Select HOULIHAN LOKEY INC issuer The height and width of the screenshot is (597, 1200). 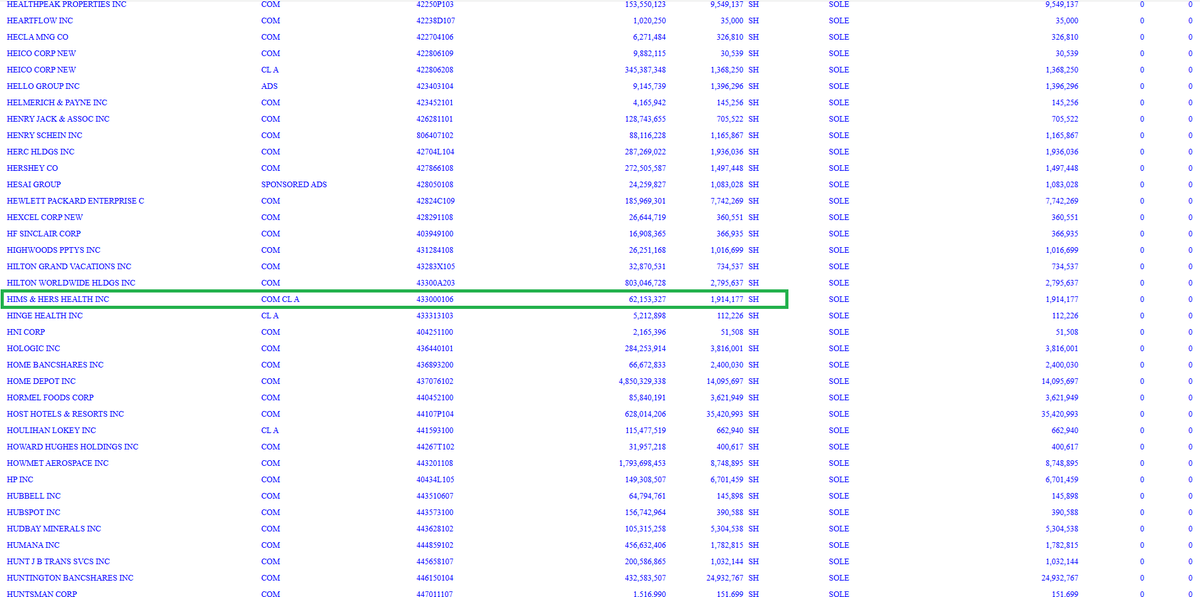[x=50, y=430]
